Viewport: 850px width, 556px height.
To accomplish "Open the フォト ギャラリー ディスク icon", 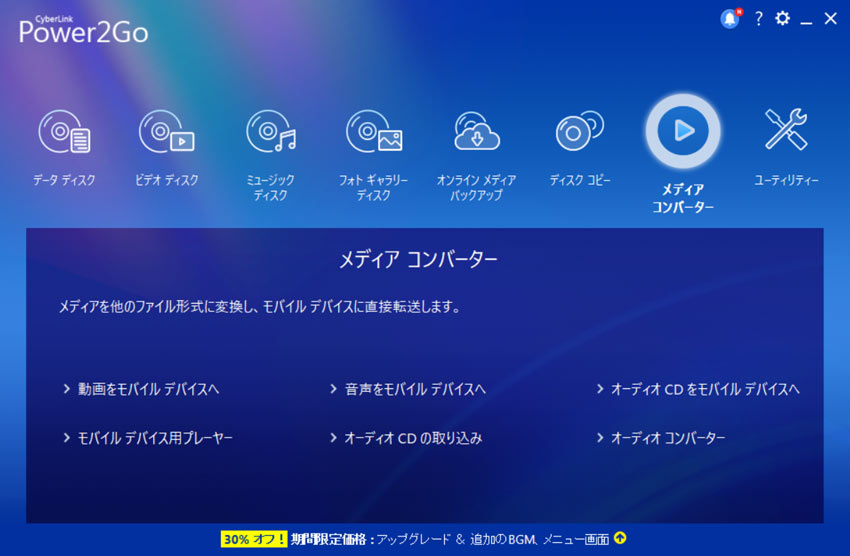I will tap(374, 132).
